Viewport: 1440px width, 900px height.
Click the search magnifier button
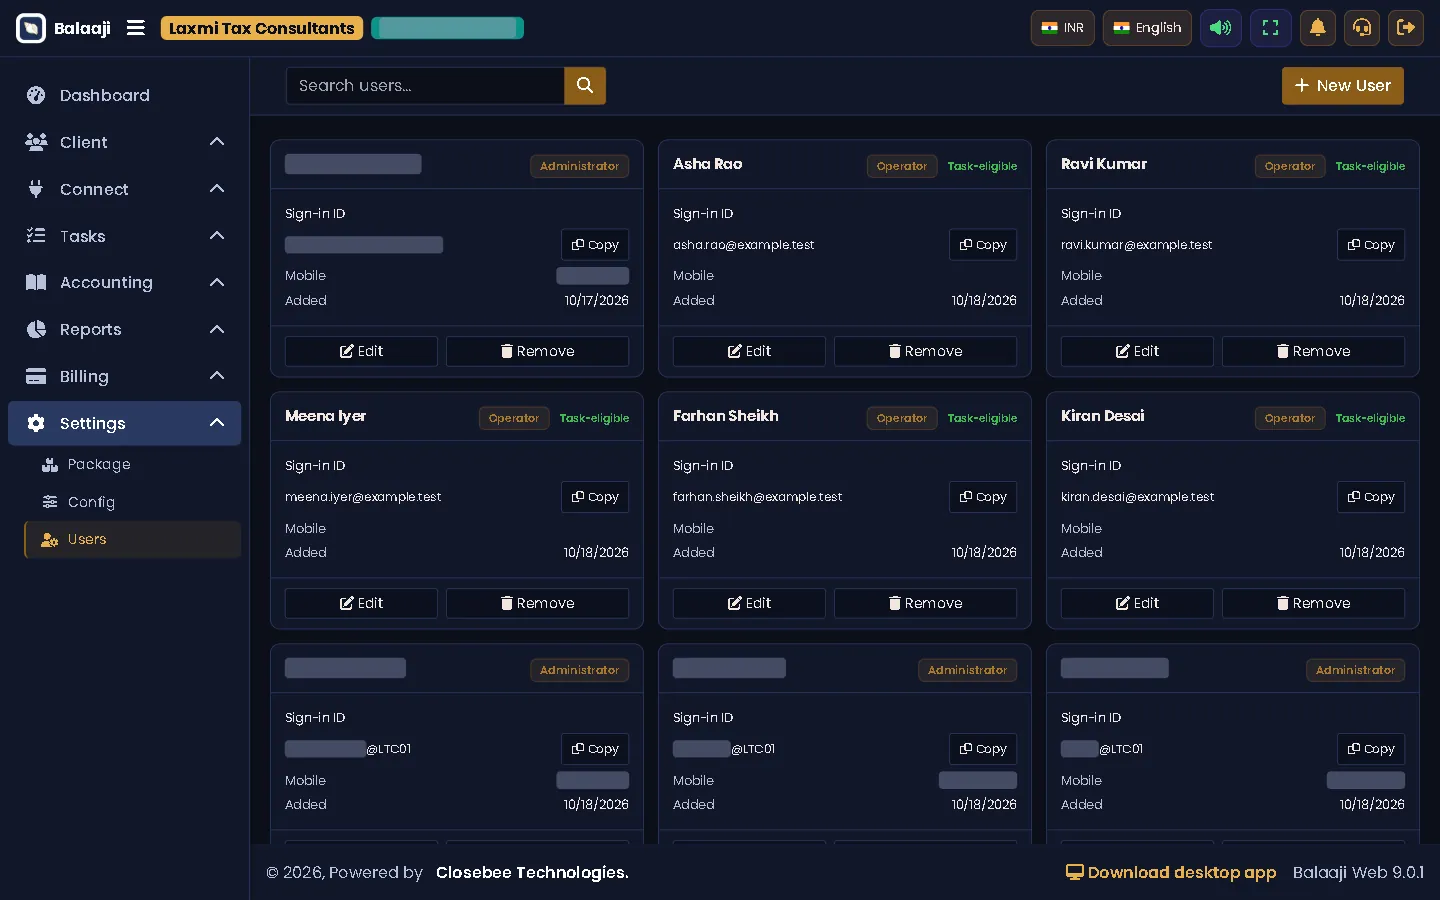pyautogui.click(x=585, y=86)
